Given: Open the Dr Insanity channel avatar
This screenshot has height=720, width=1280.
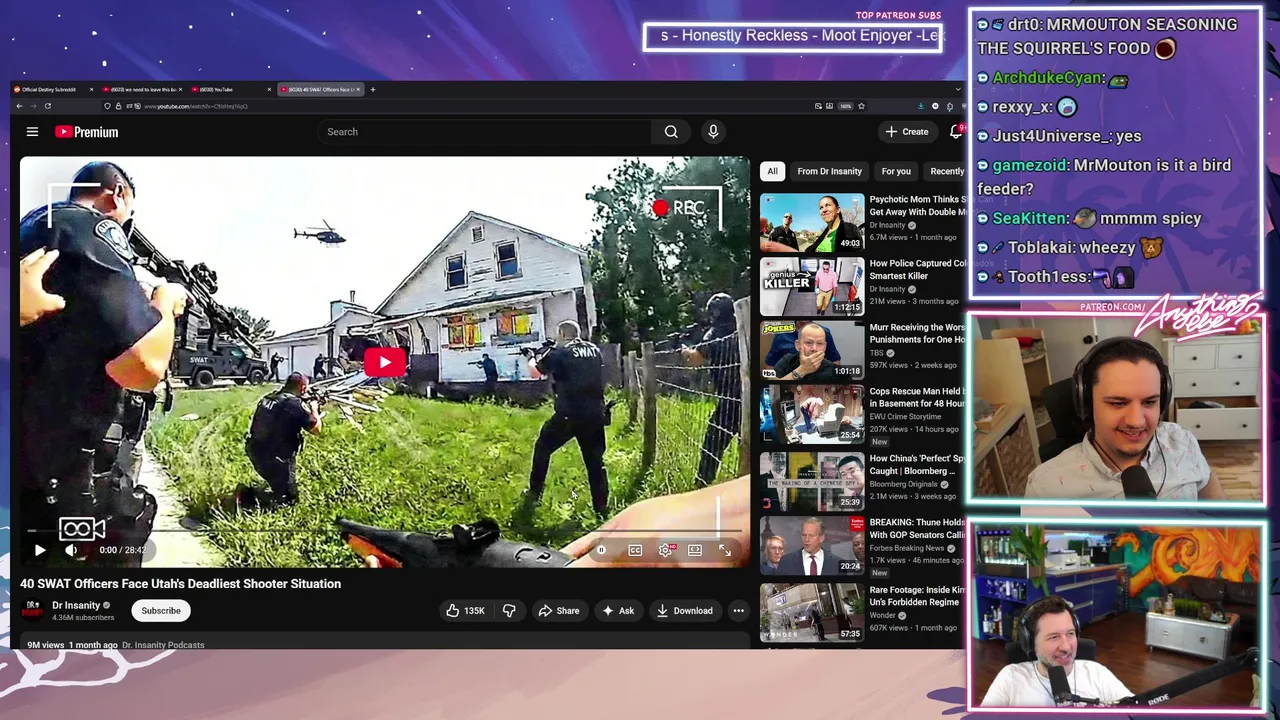Looking at the screenshot, I should [33, 609].
